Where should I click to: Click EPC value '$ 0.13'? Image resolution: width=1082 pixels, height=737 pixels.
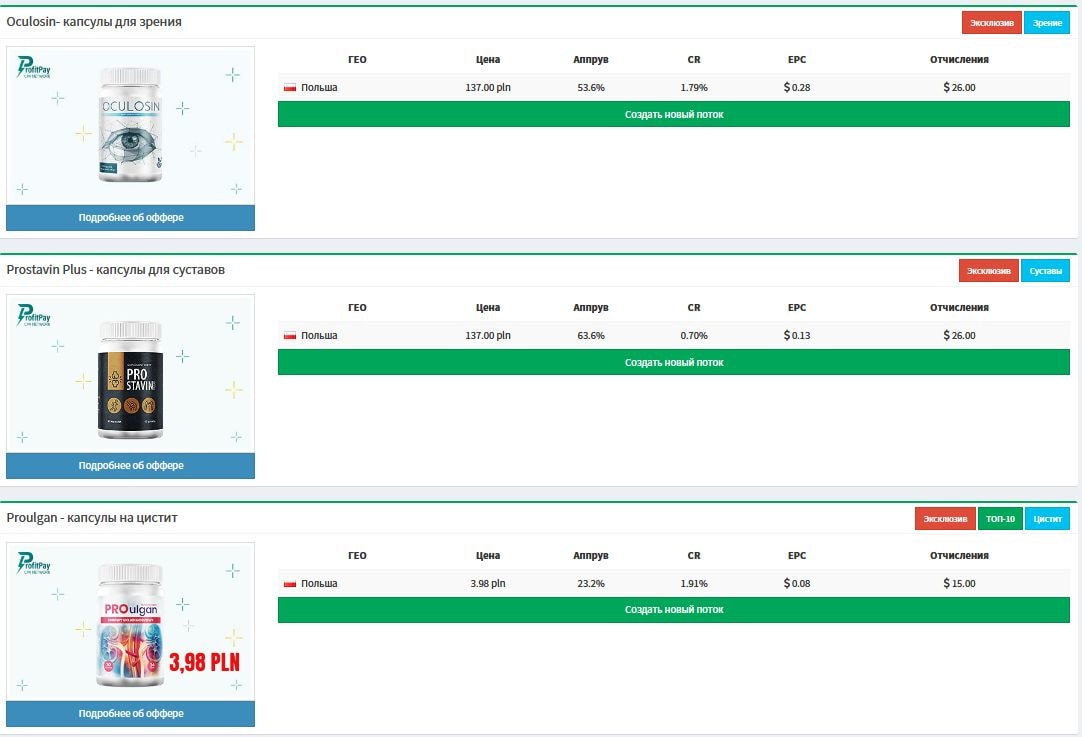tap(797, 335)
